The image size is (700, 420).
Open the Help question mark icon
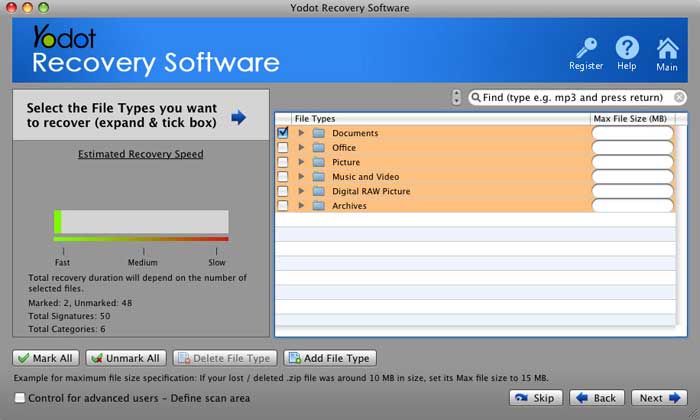coord(627,47)
